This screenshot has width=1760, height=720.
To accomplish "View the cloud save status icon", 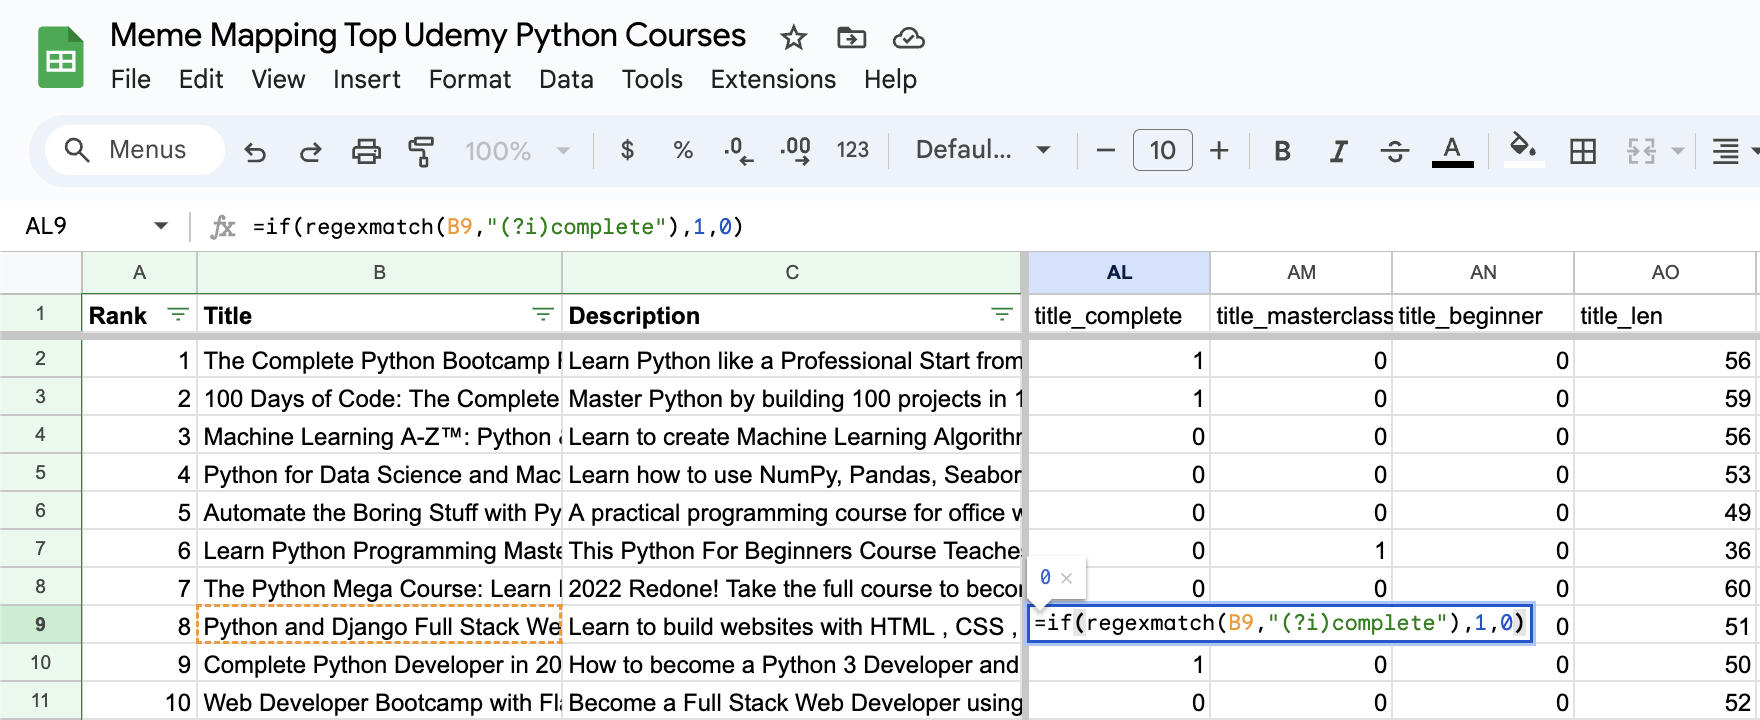I will [908, 38].
